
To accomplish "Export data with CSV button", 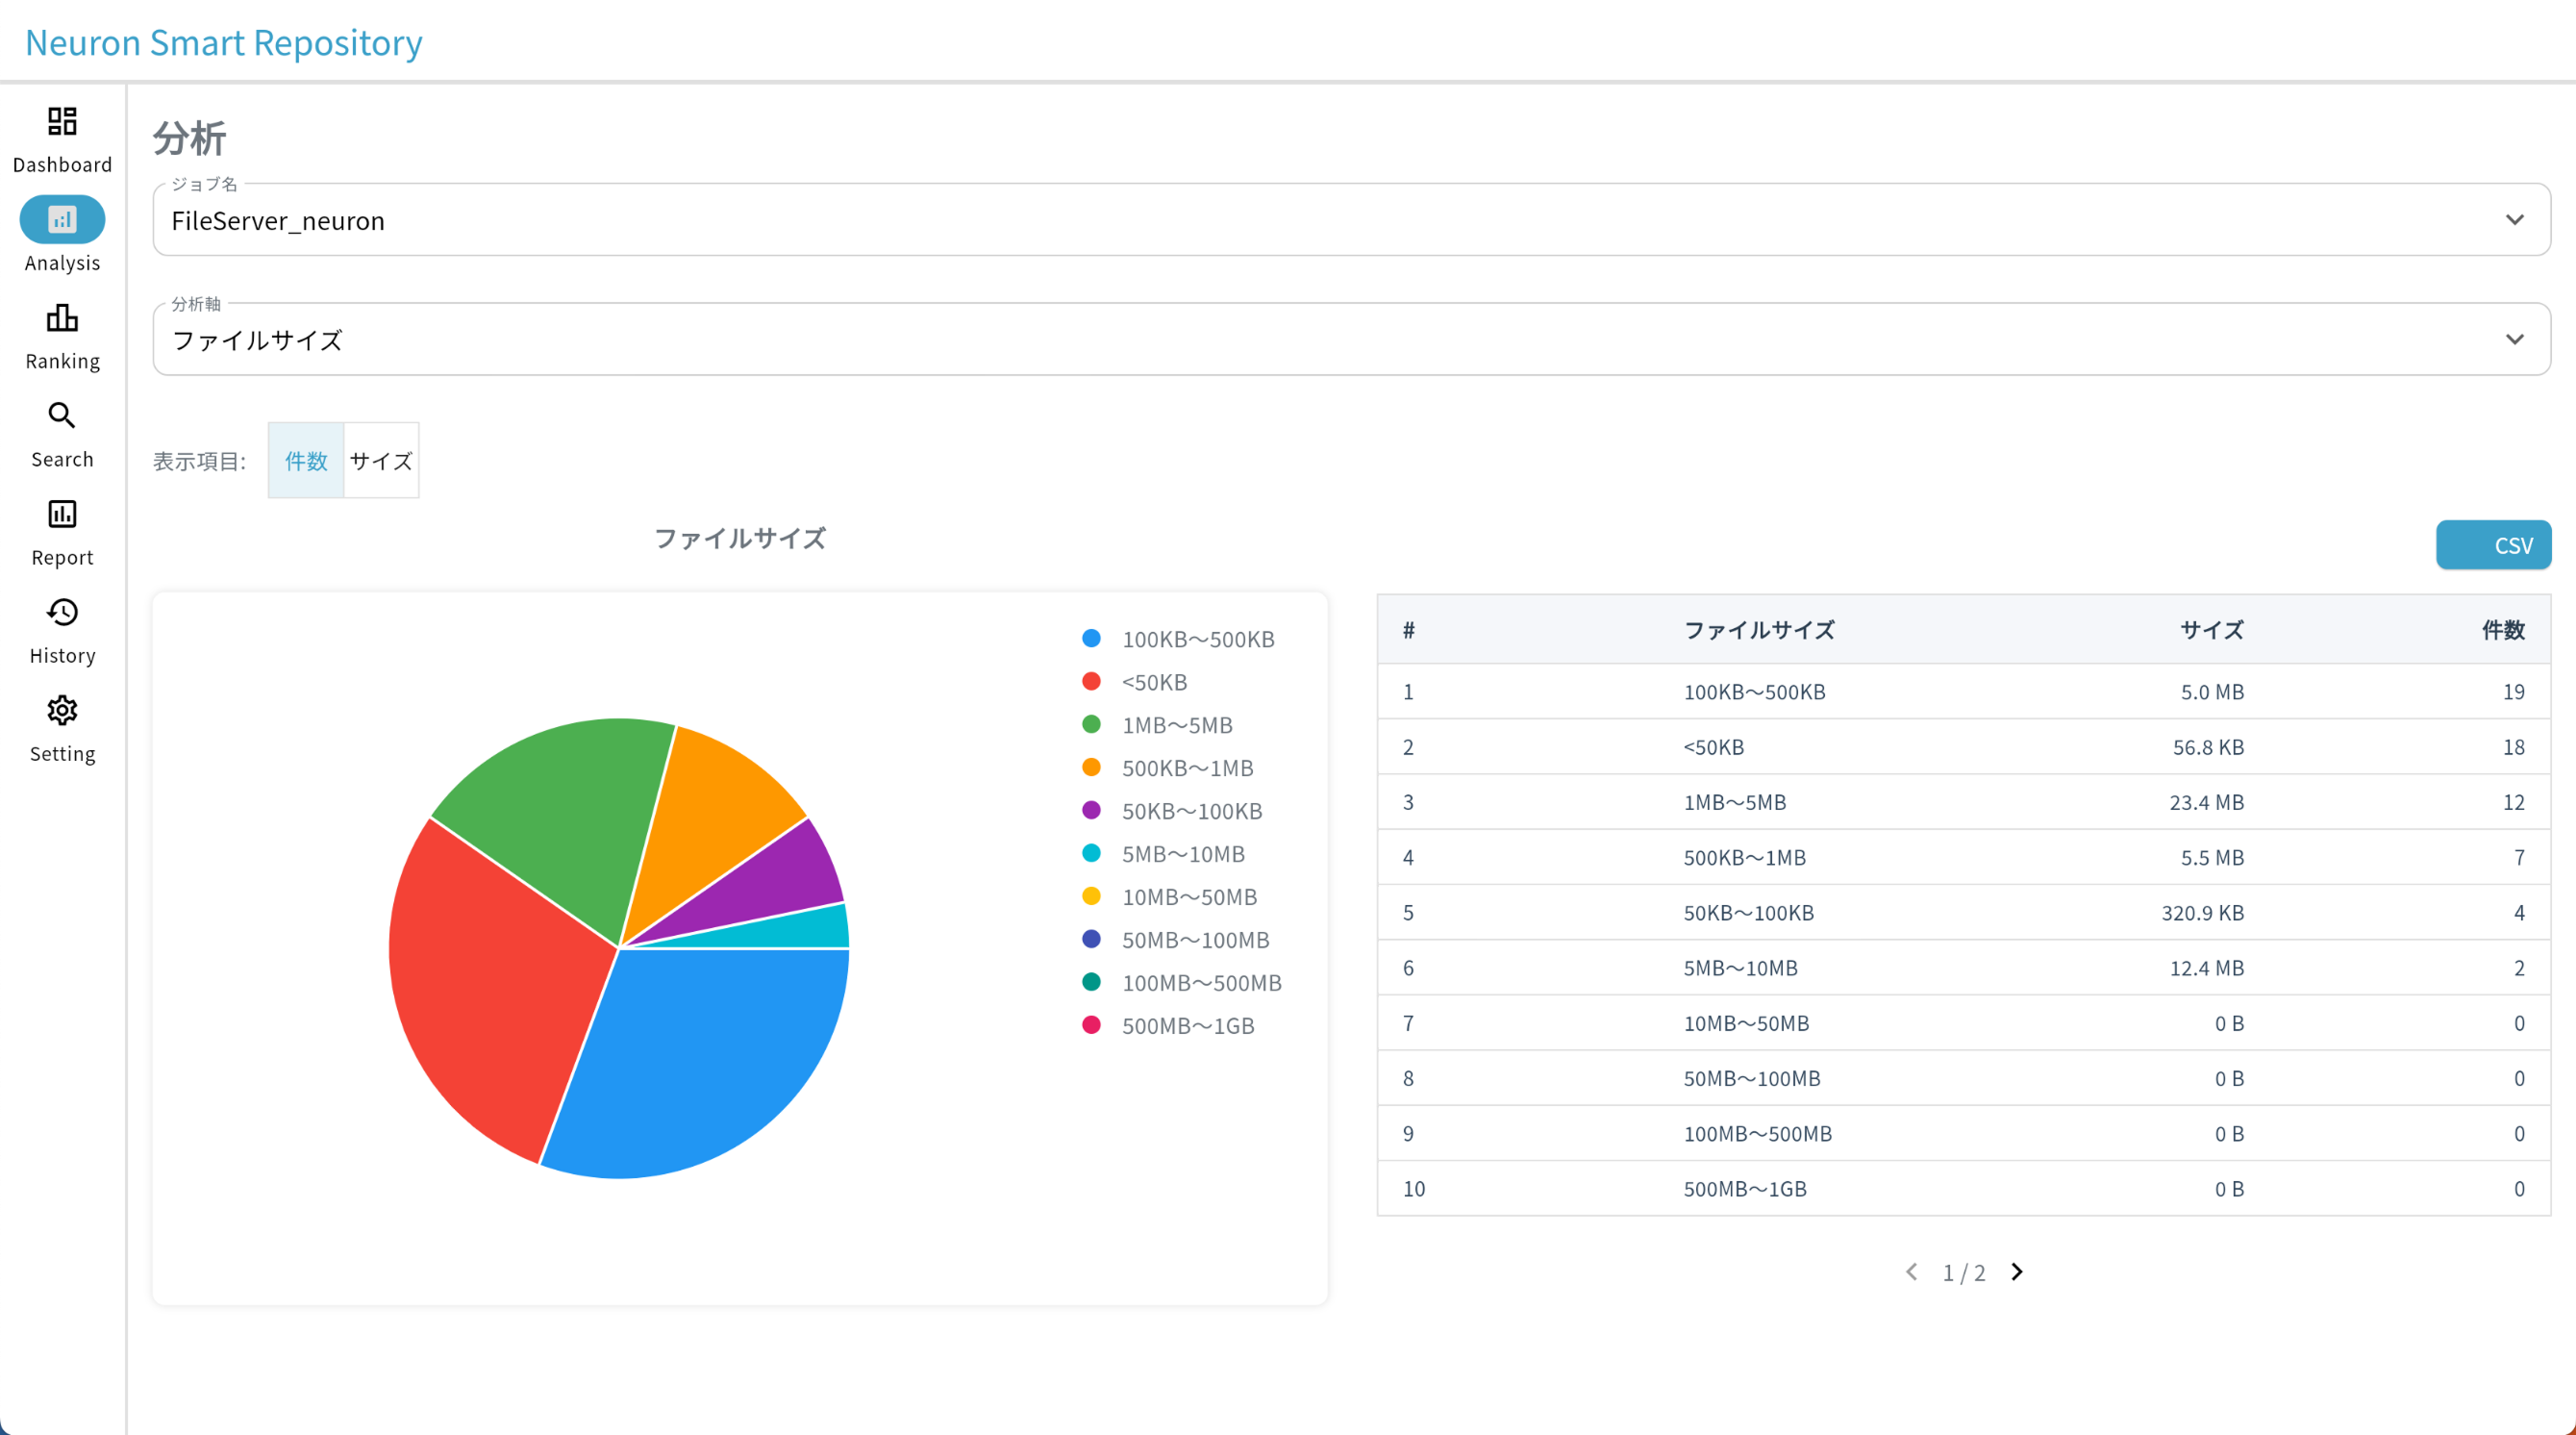I will 2493,545.
